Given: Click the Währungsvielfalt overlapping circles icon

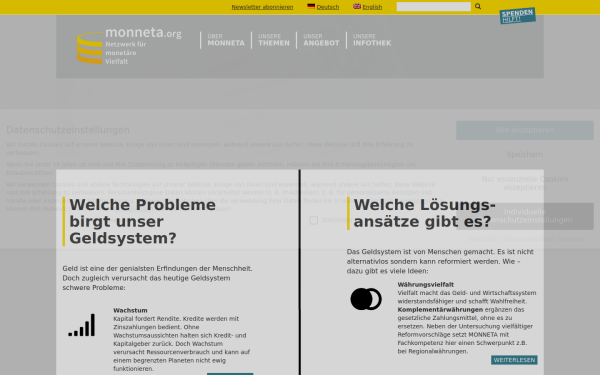Looking at the screenshot, I should click(366, 299).
